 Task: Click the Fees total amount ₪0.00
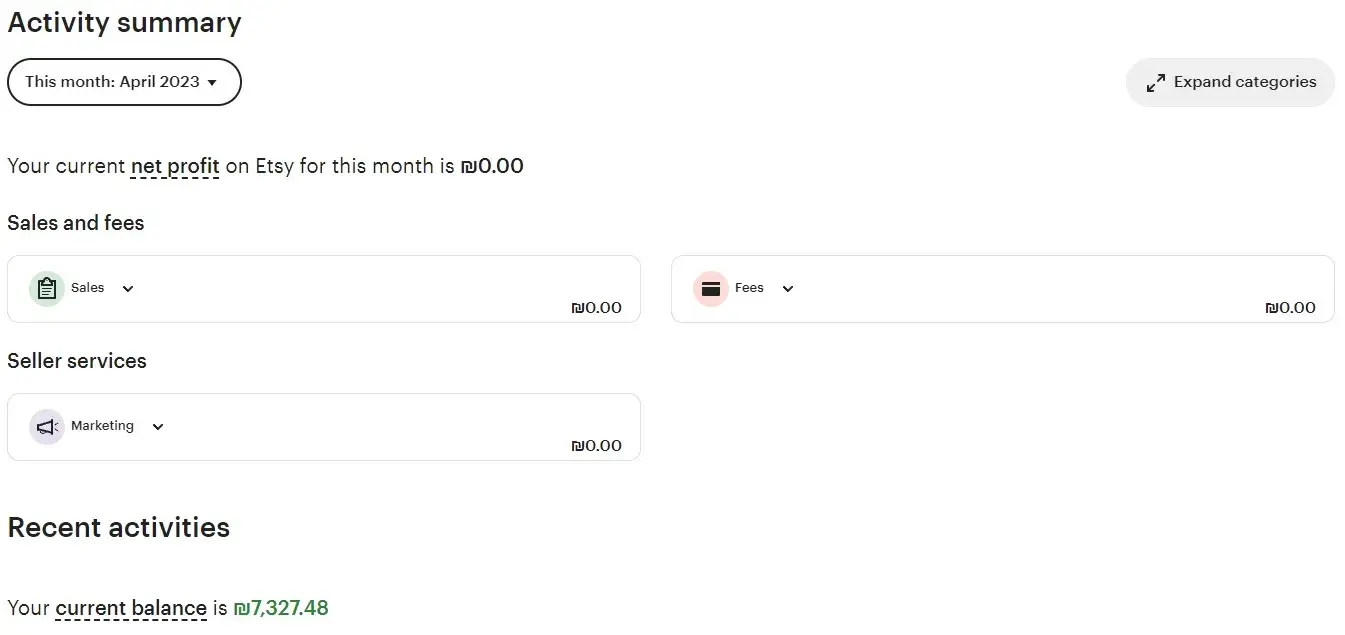[1290, 308]
